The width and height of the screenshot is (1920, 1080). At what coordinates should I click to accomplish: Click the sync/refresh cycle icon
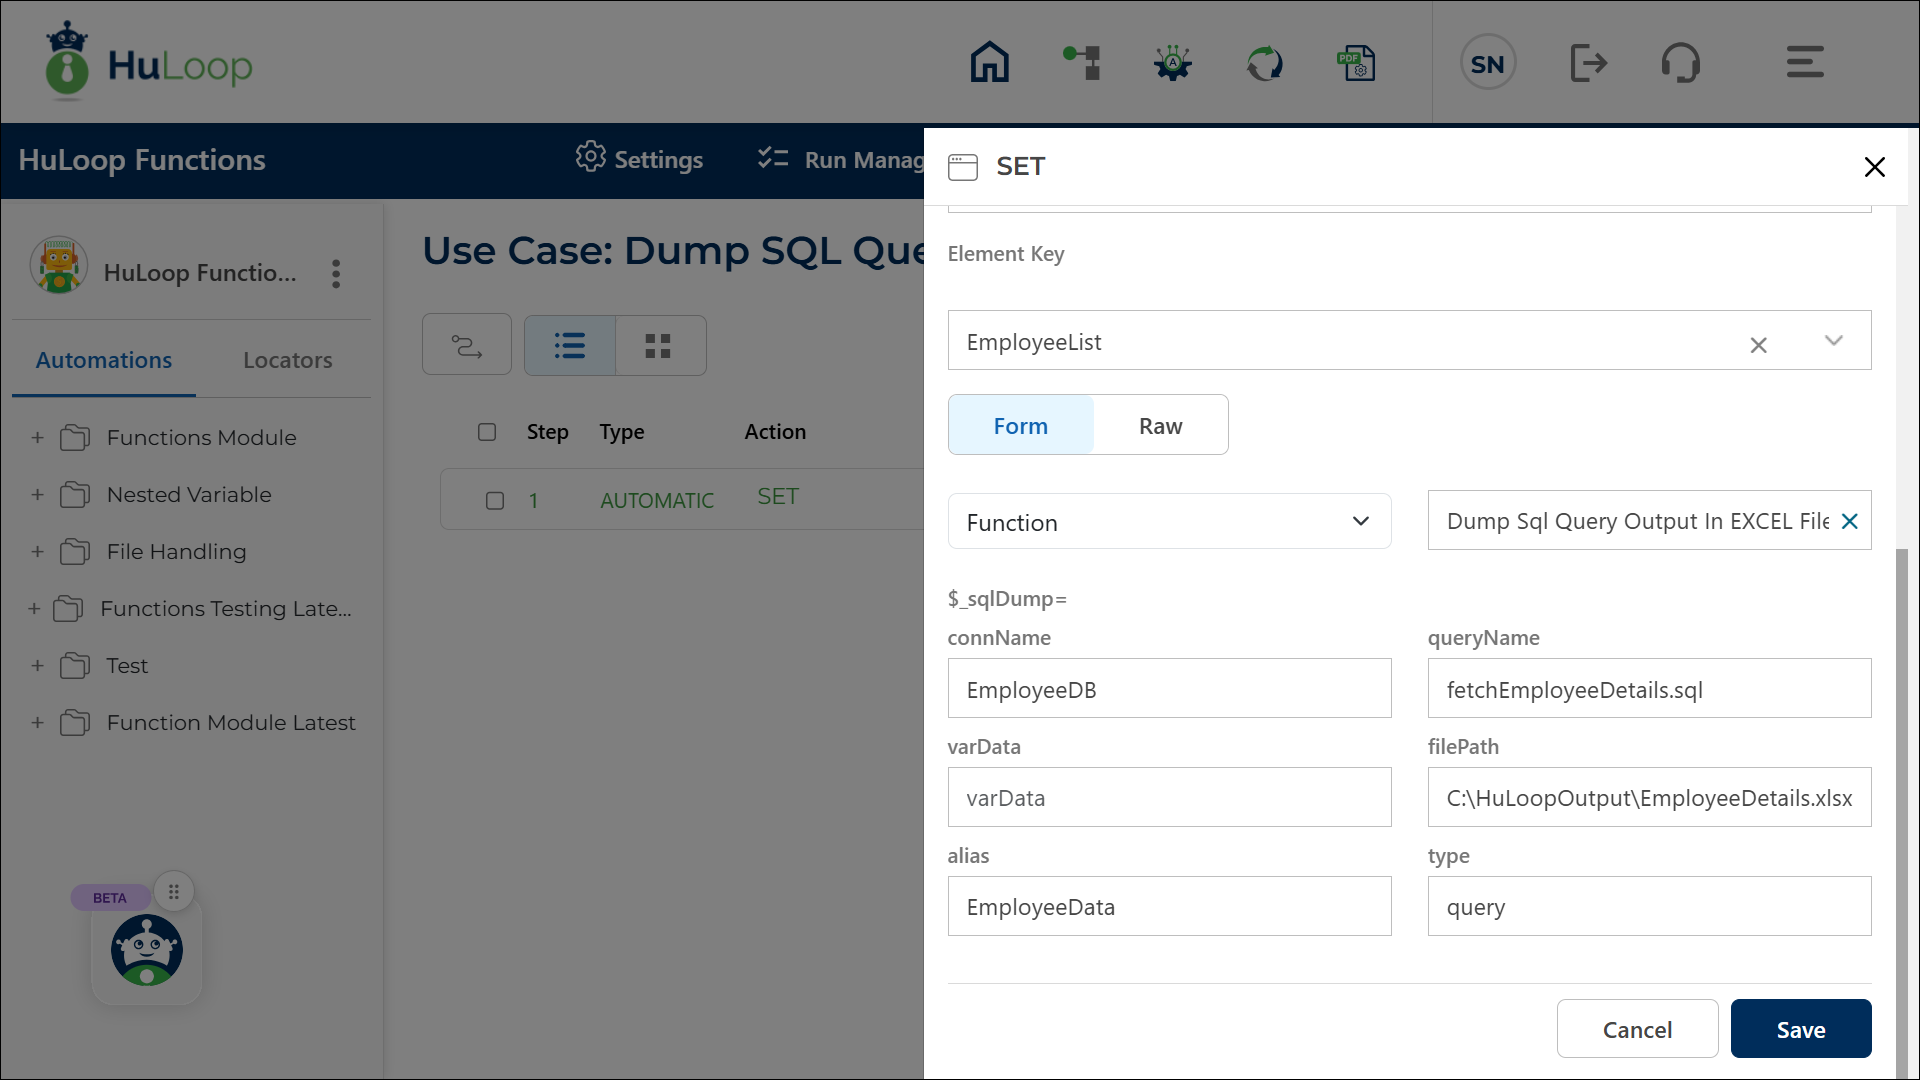[1264, 62]
